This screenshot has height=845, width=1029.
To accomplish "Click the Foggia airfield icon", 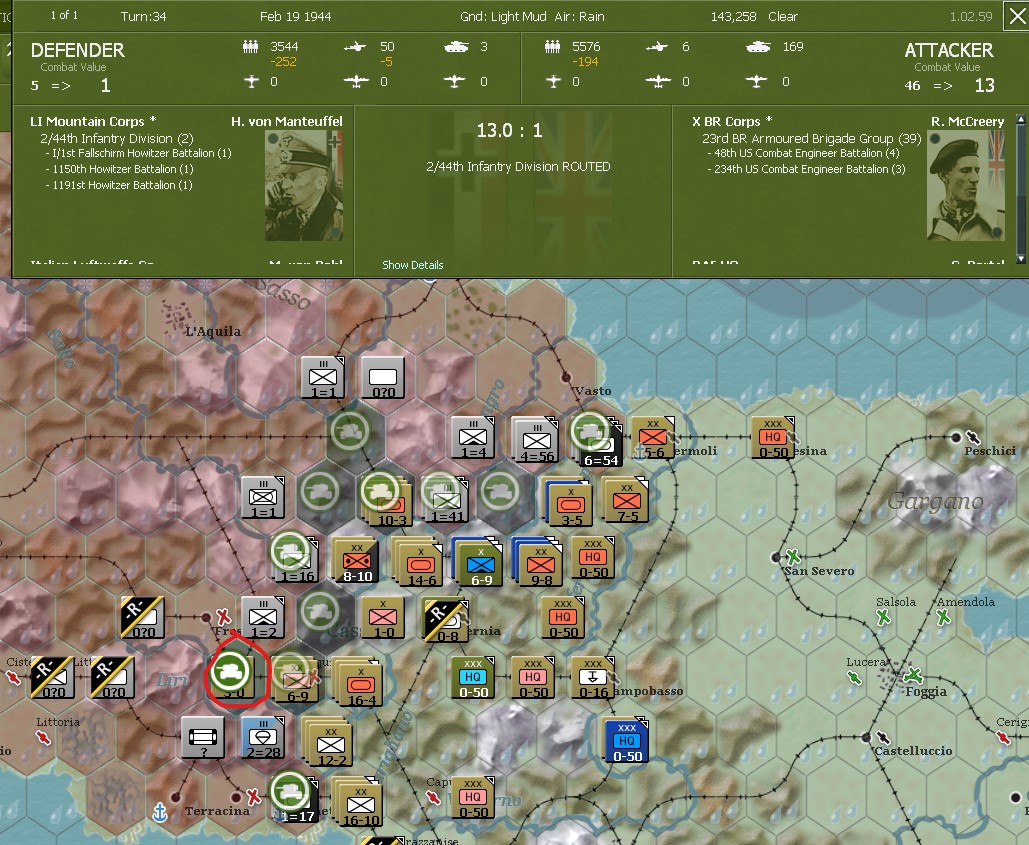I will pyautogui.click(x=913, y=674).
